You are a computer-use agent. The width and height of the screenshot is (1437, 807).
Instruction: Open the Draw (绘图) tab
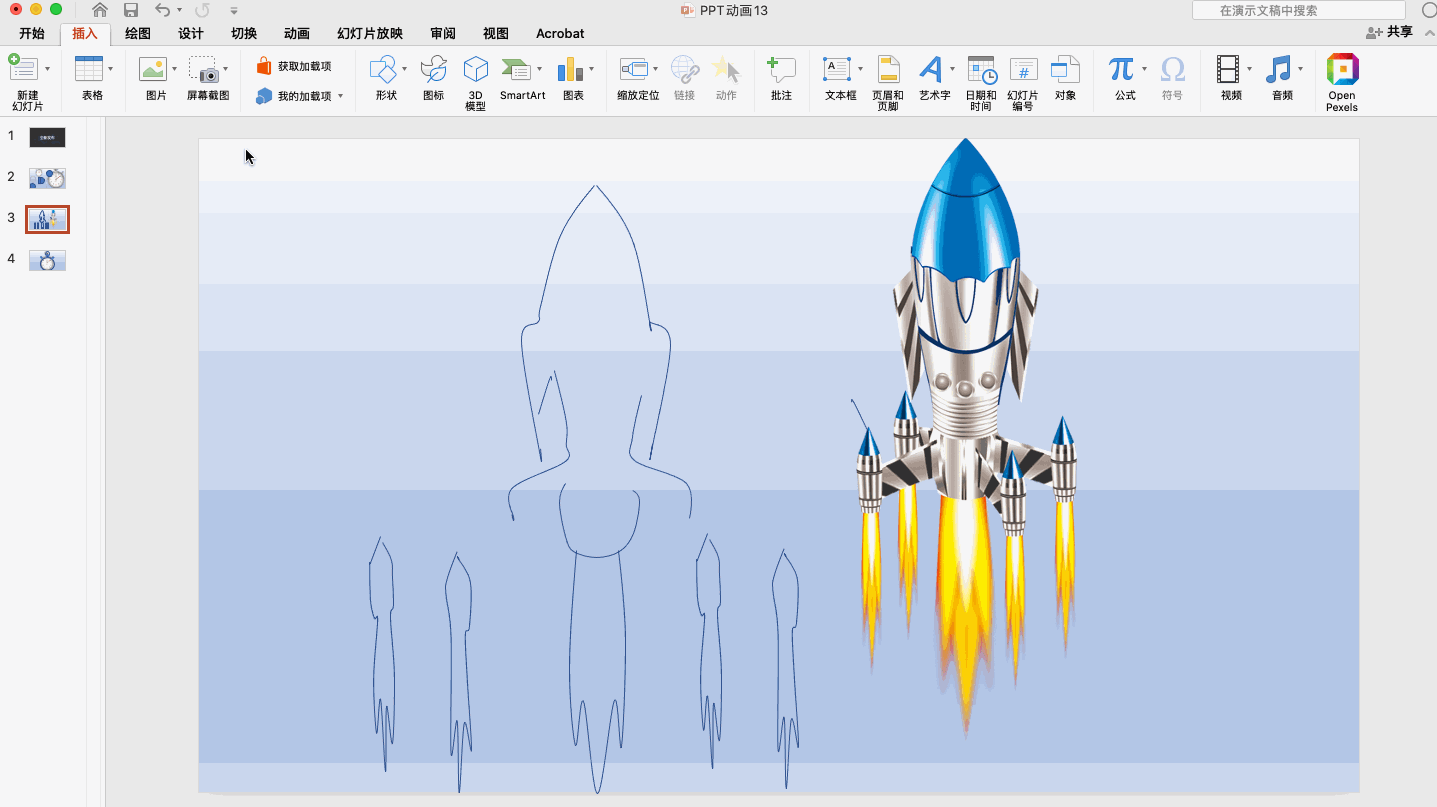[138, 33]
